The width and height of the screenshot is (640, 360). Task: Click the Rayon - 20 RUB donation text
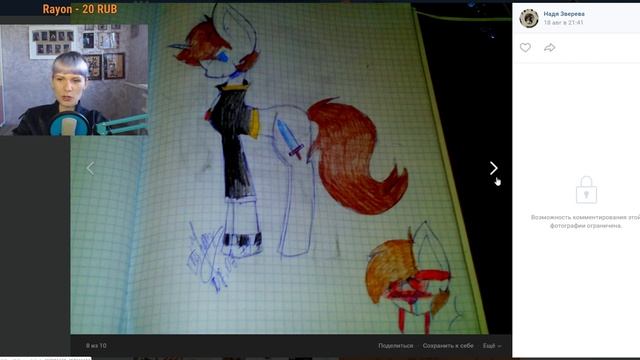pyautogui.click(x=80, y=9)
